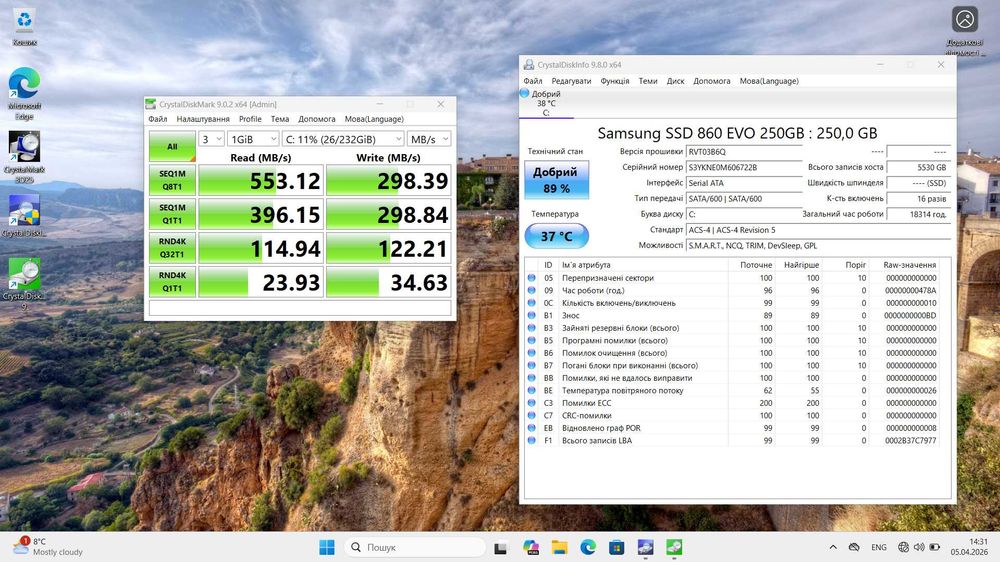Run the SEQ1M Q1T1 test

(x=172, y=214)
